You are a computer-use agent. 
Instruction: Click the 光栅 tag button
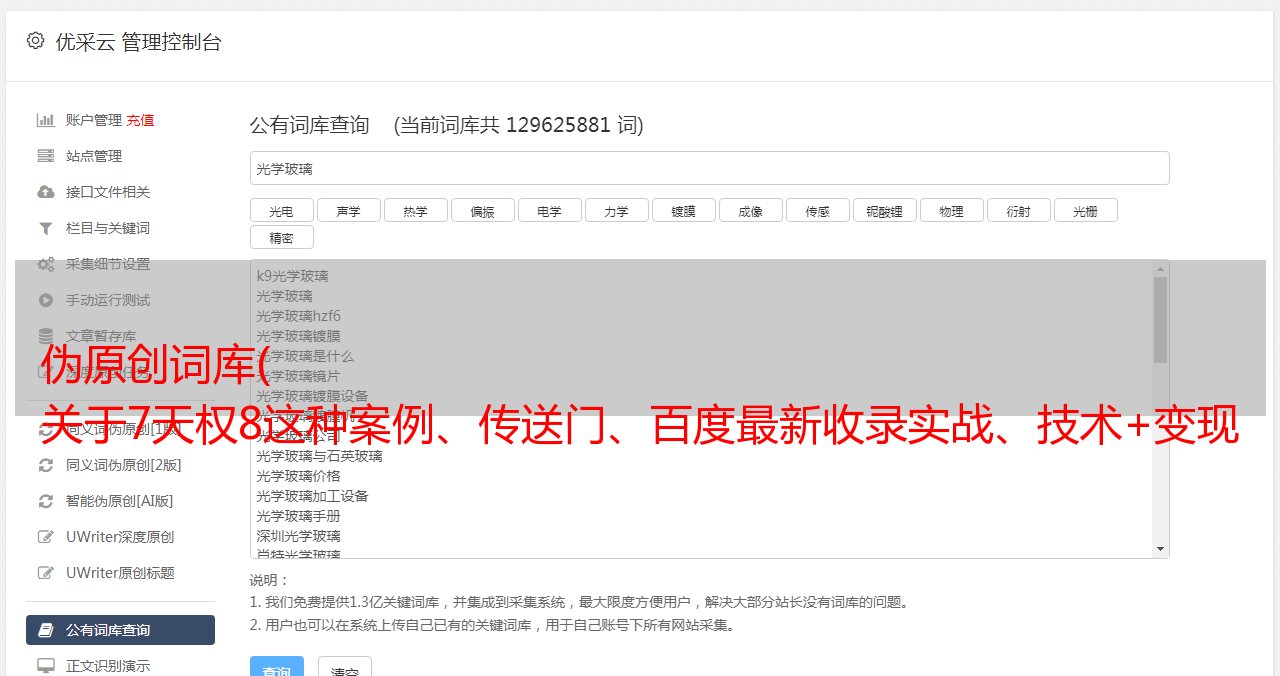pos(1085,210)
